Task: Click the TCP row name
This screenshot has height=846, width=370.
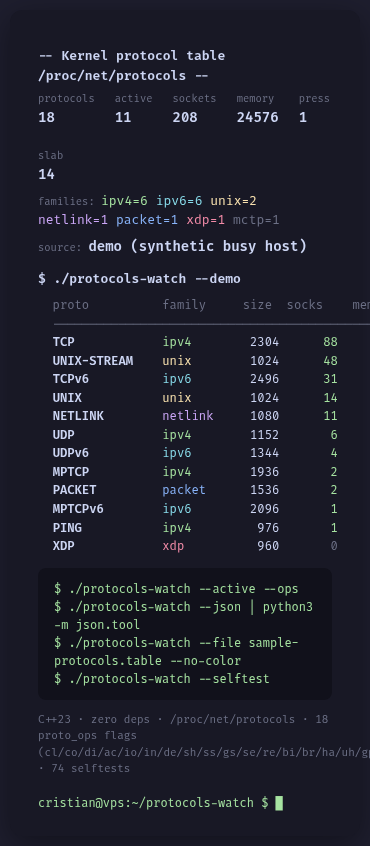Action: (x=64, y=342)
